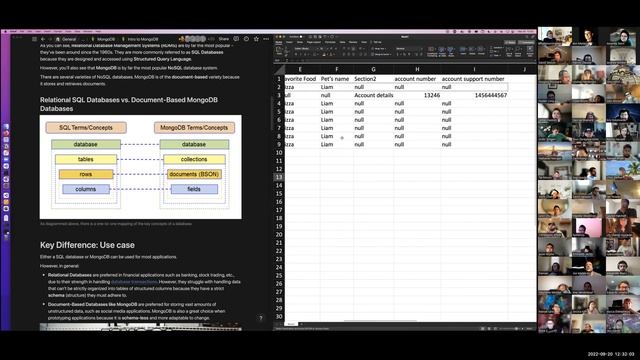Select row 13 header in Excel
The width and height of the screenshot is (640, 360).
(x=279, y=177)
